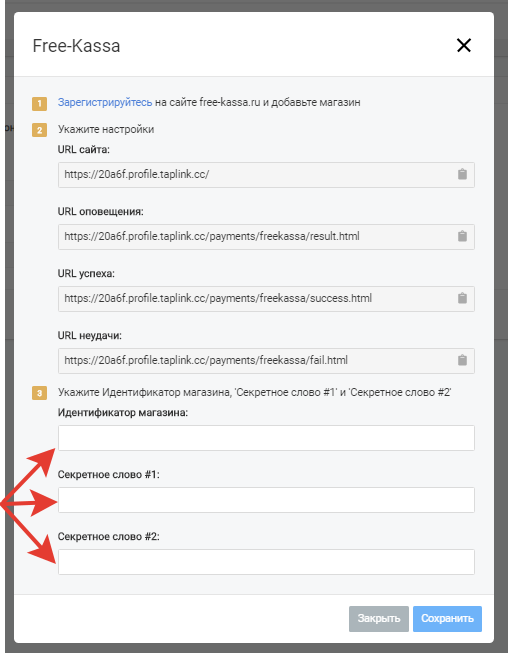Copy the fail URL via clipboard icon
Image resolution: width=508 pixels, height=653 pixels.
pos(462,360)
